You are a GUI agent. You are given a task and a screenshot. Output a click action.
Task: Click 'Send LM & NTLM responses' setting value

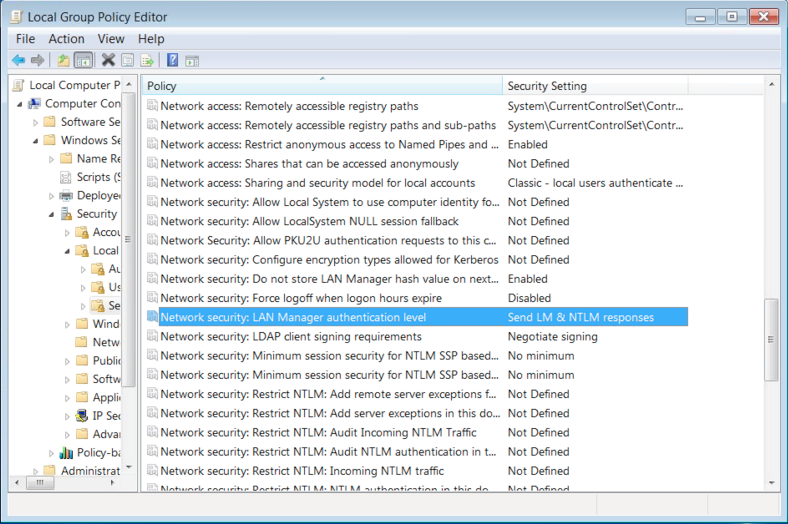coord(580,317)
